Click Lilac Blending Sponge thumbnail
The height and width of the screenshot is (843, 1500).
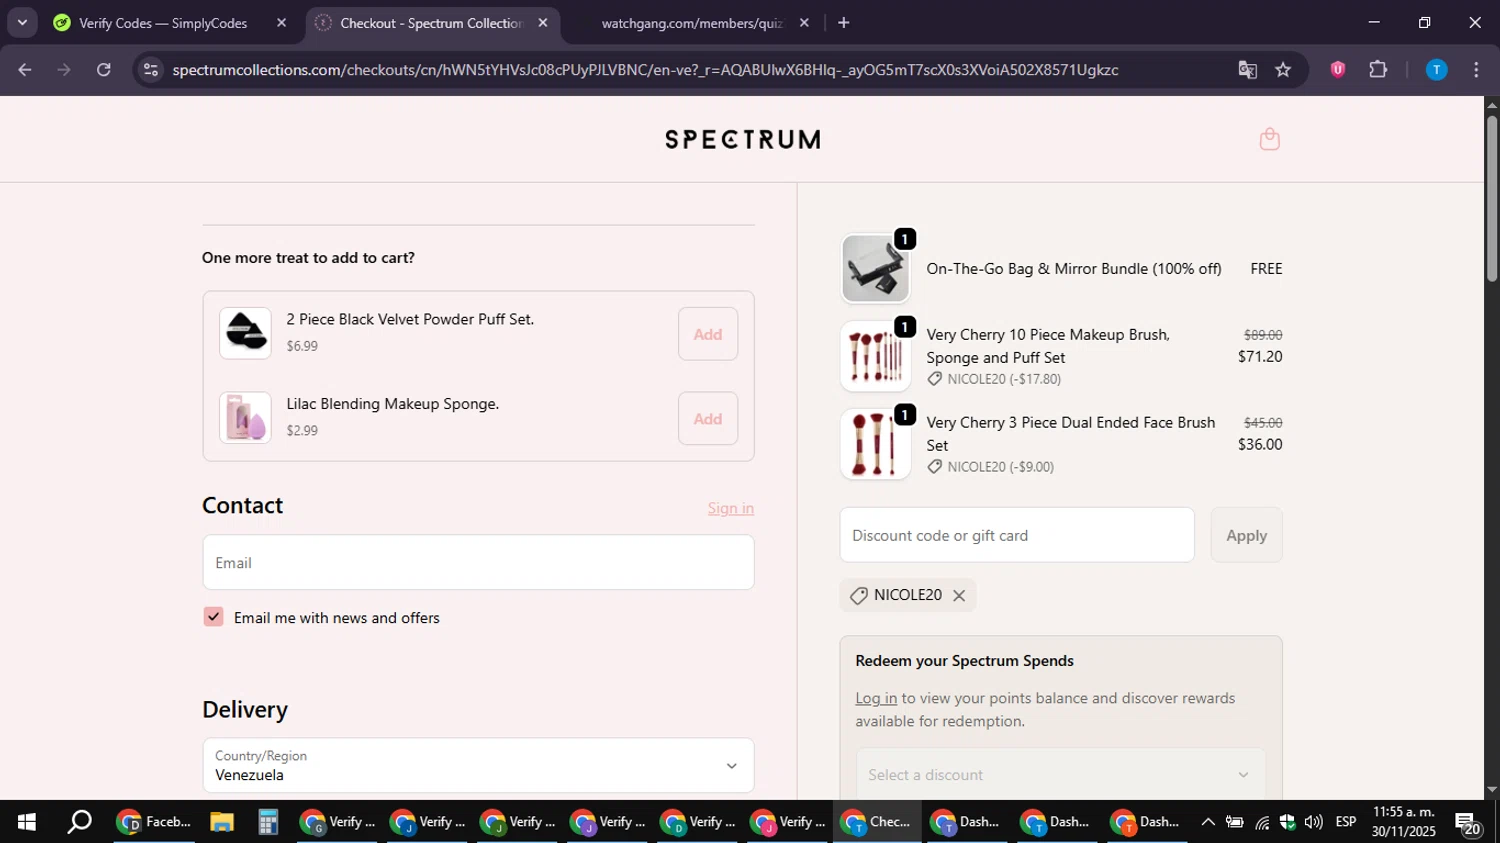tap(245, 418)
